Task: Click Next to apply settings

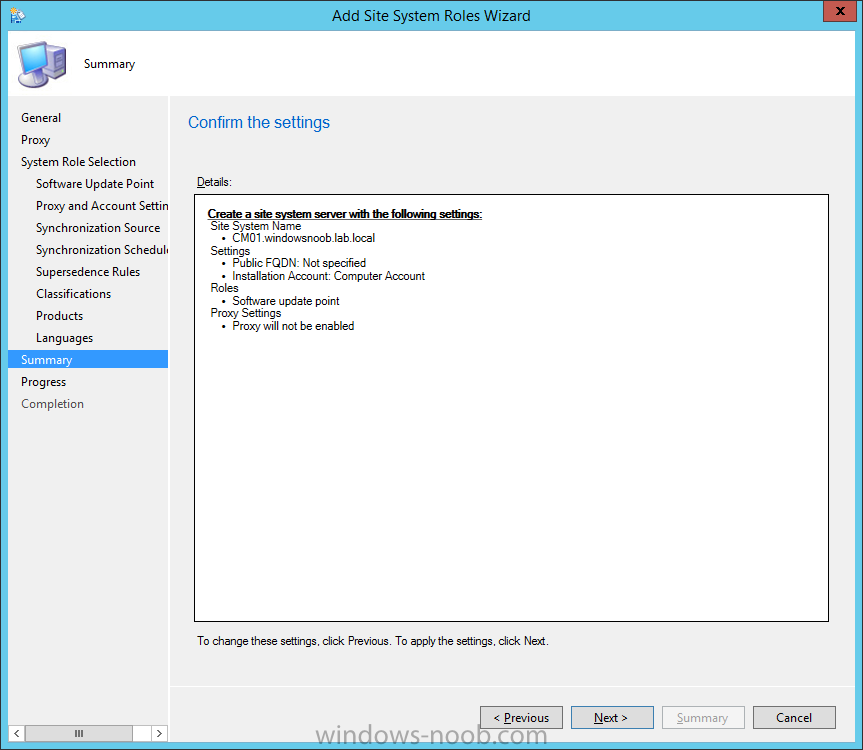Action: coord(612,718)
